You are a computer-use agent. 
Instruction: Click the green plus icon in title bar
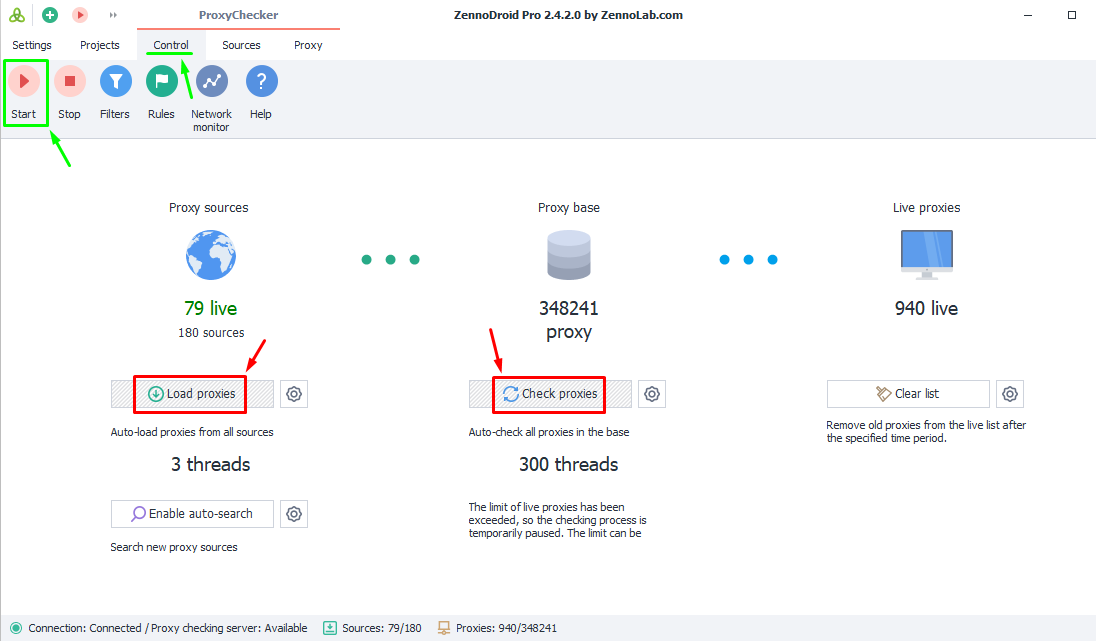(x=50, y=15)
